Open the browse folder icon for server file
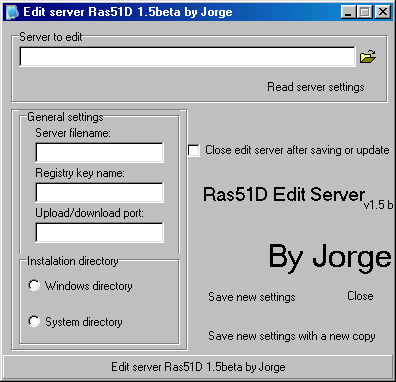 pos(368,57)
